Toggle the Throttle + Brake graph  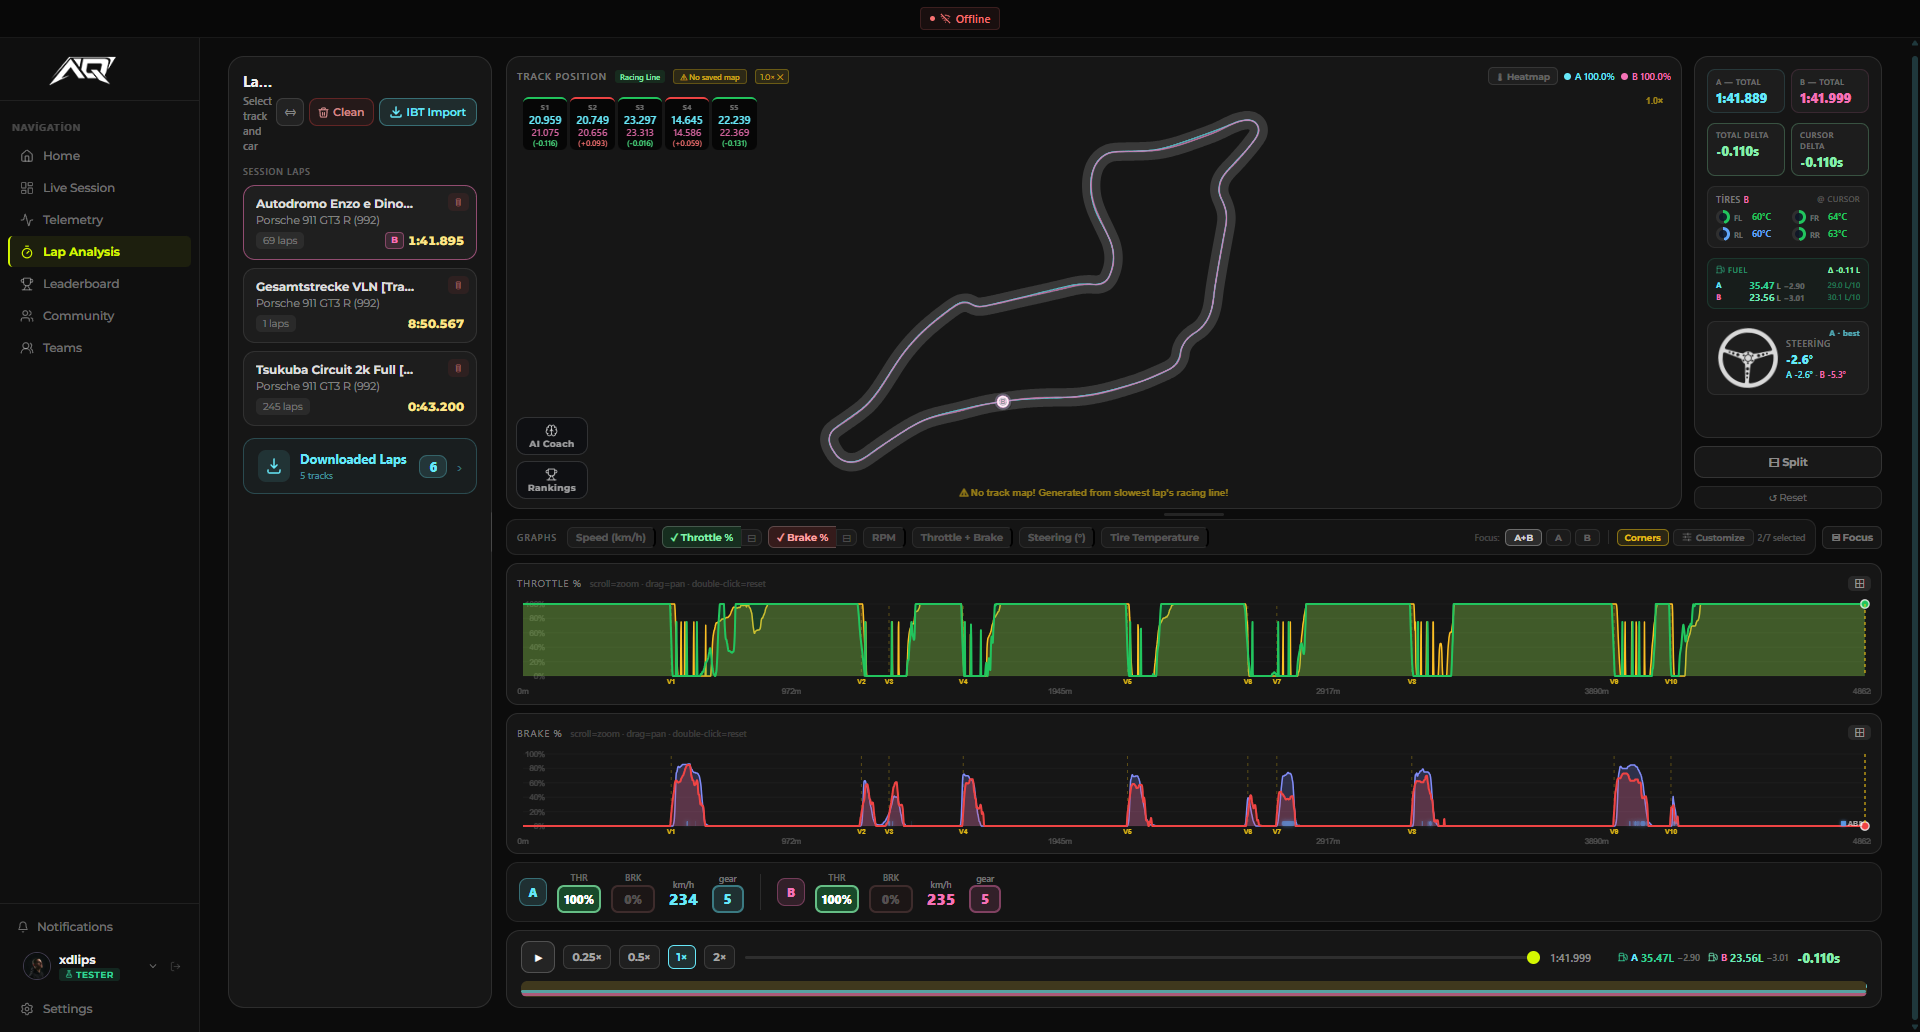(x=962, y=538)
